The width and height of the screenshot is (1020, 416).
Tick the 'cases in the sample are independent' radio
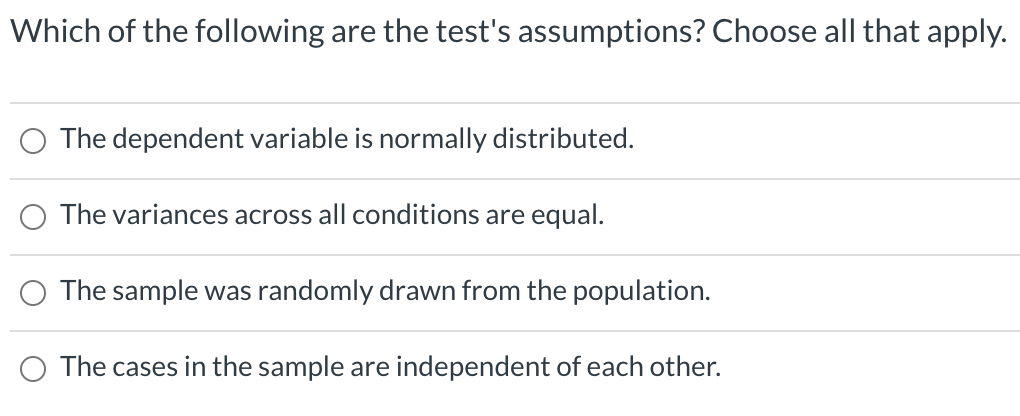(x=32, y=369)
